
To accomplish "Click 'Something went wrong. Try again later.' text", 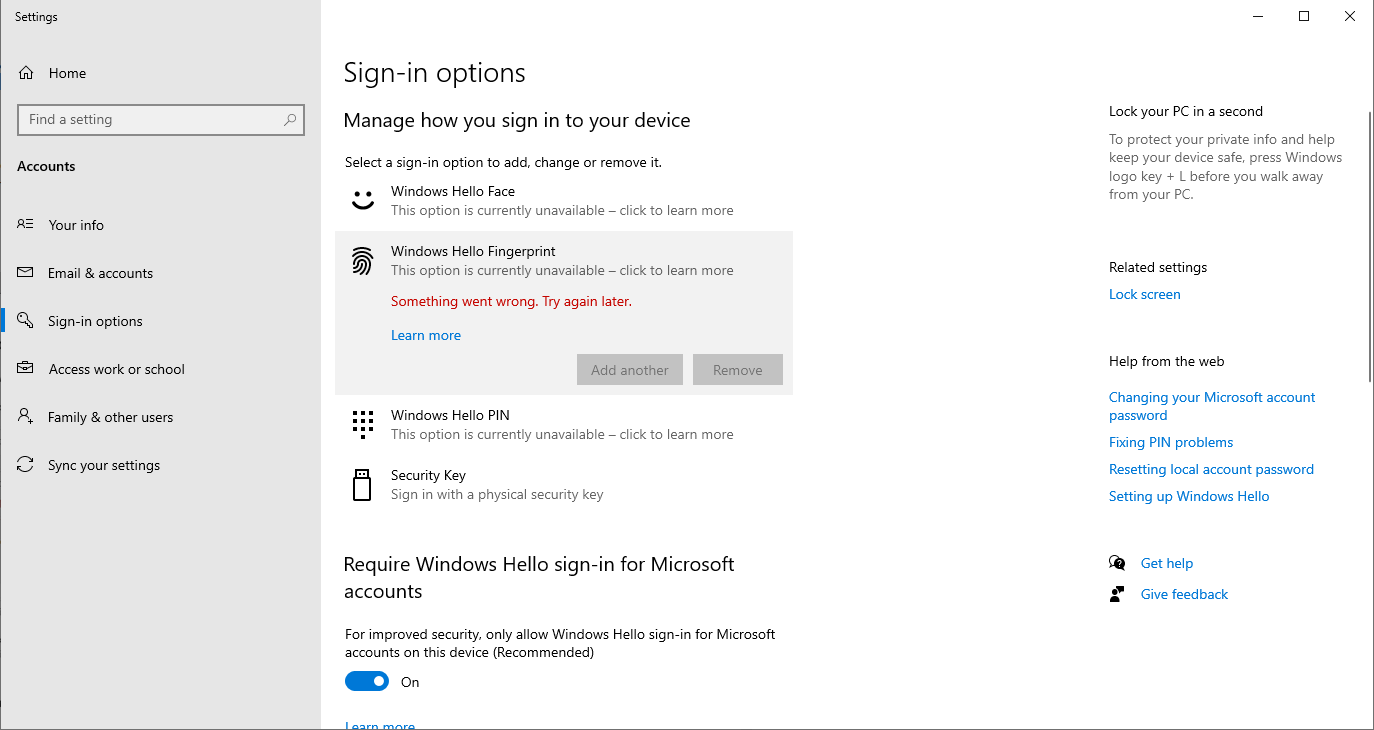I will point(511,301).
